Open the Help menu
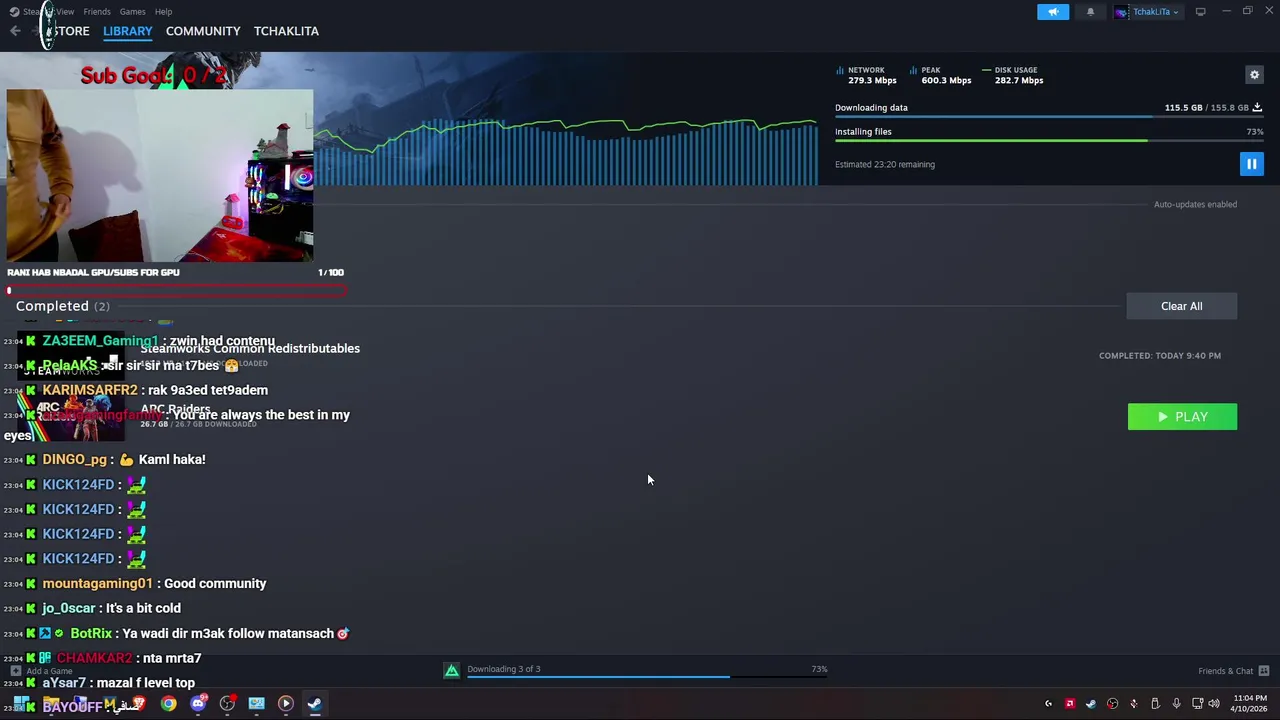This screenshot has width=1280, height=720. pos(163,12)
